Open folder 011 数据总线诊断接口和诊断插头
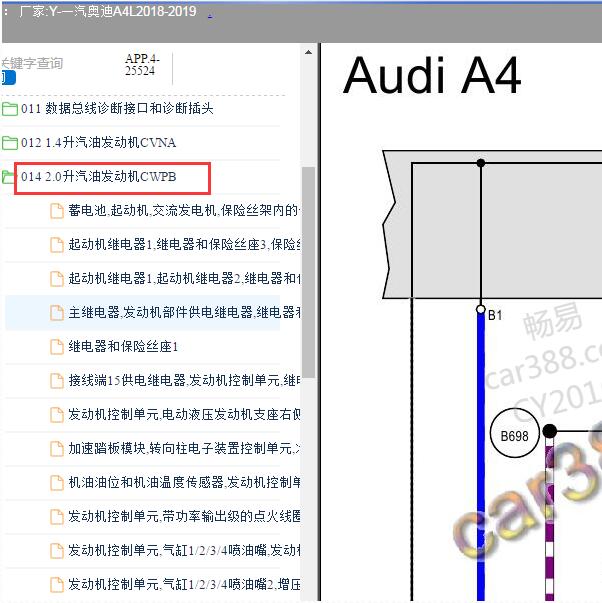The height and width of the screenshot is (603, 602). tap(117, 108)
